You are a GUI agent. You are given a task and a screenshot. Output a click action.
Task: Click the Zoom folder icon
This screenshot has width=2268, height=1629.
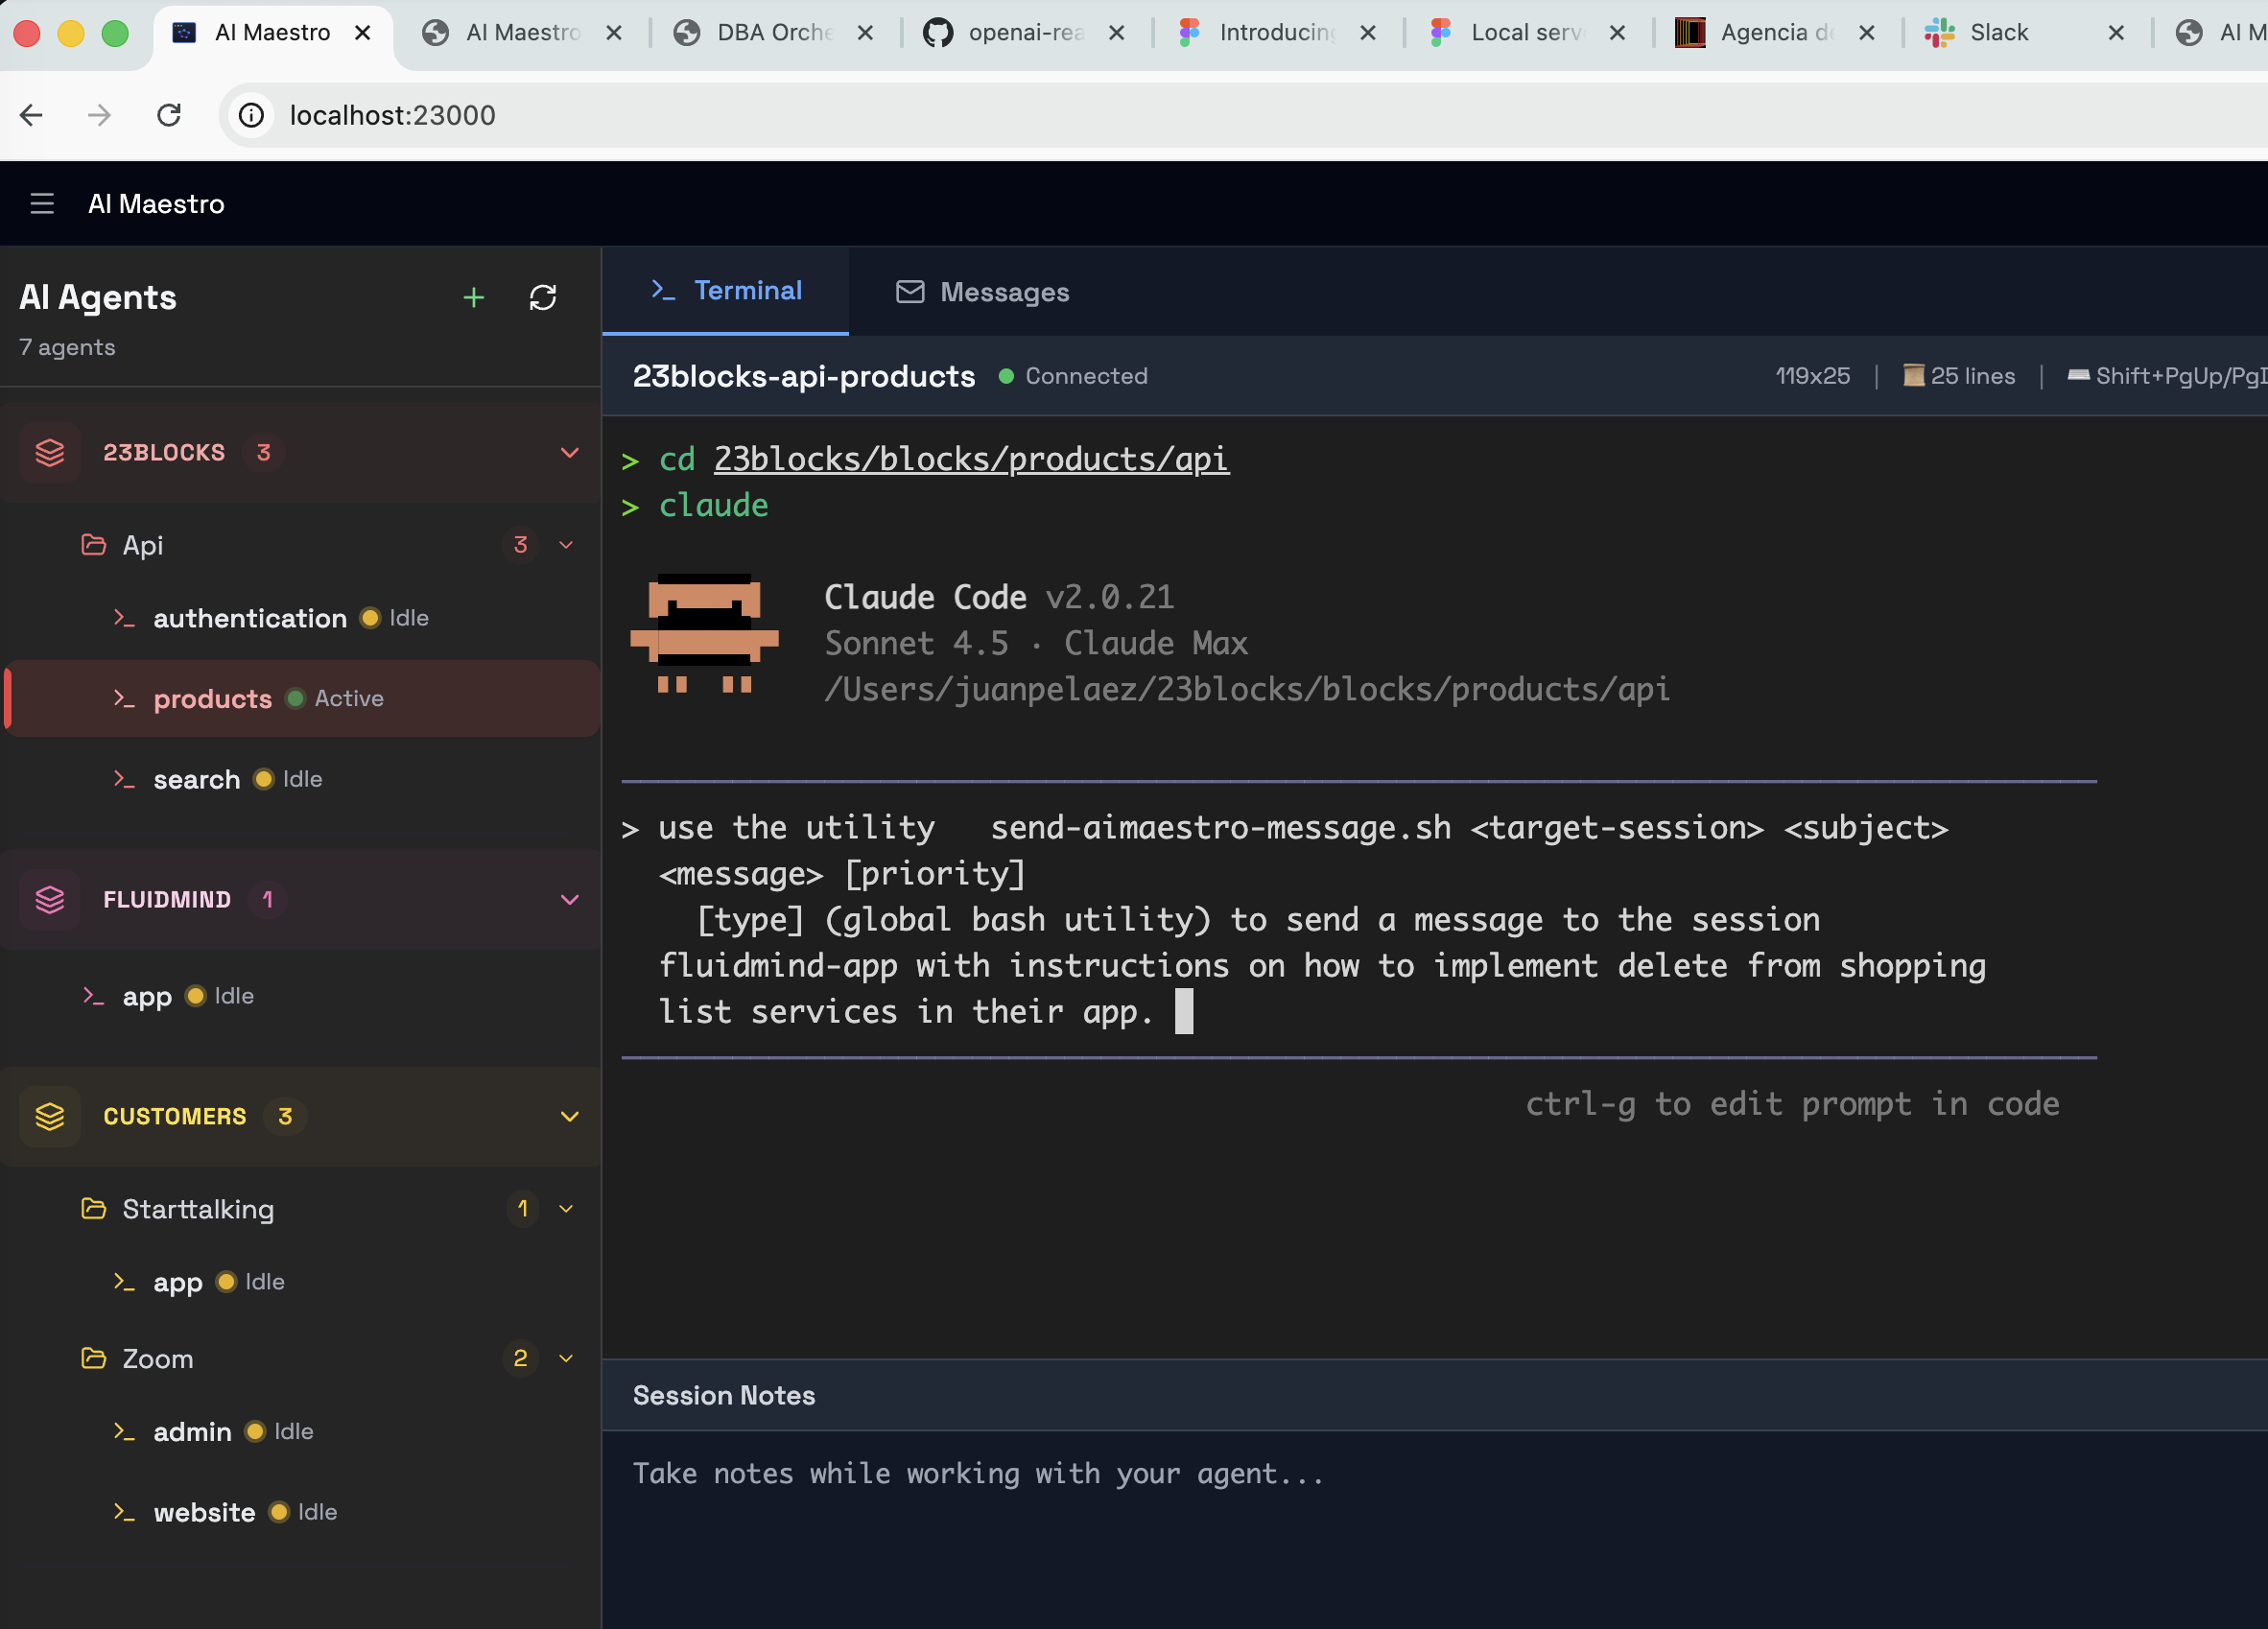tap(94, 1358)
